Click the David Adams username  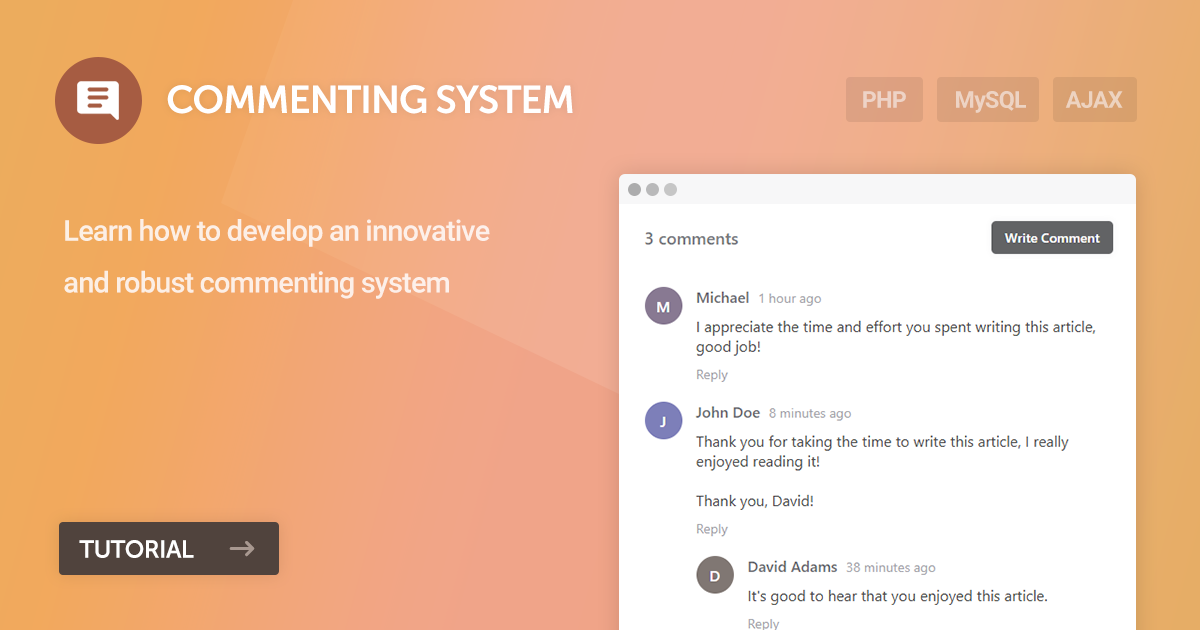[793, 567]
